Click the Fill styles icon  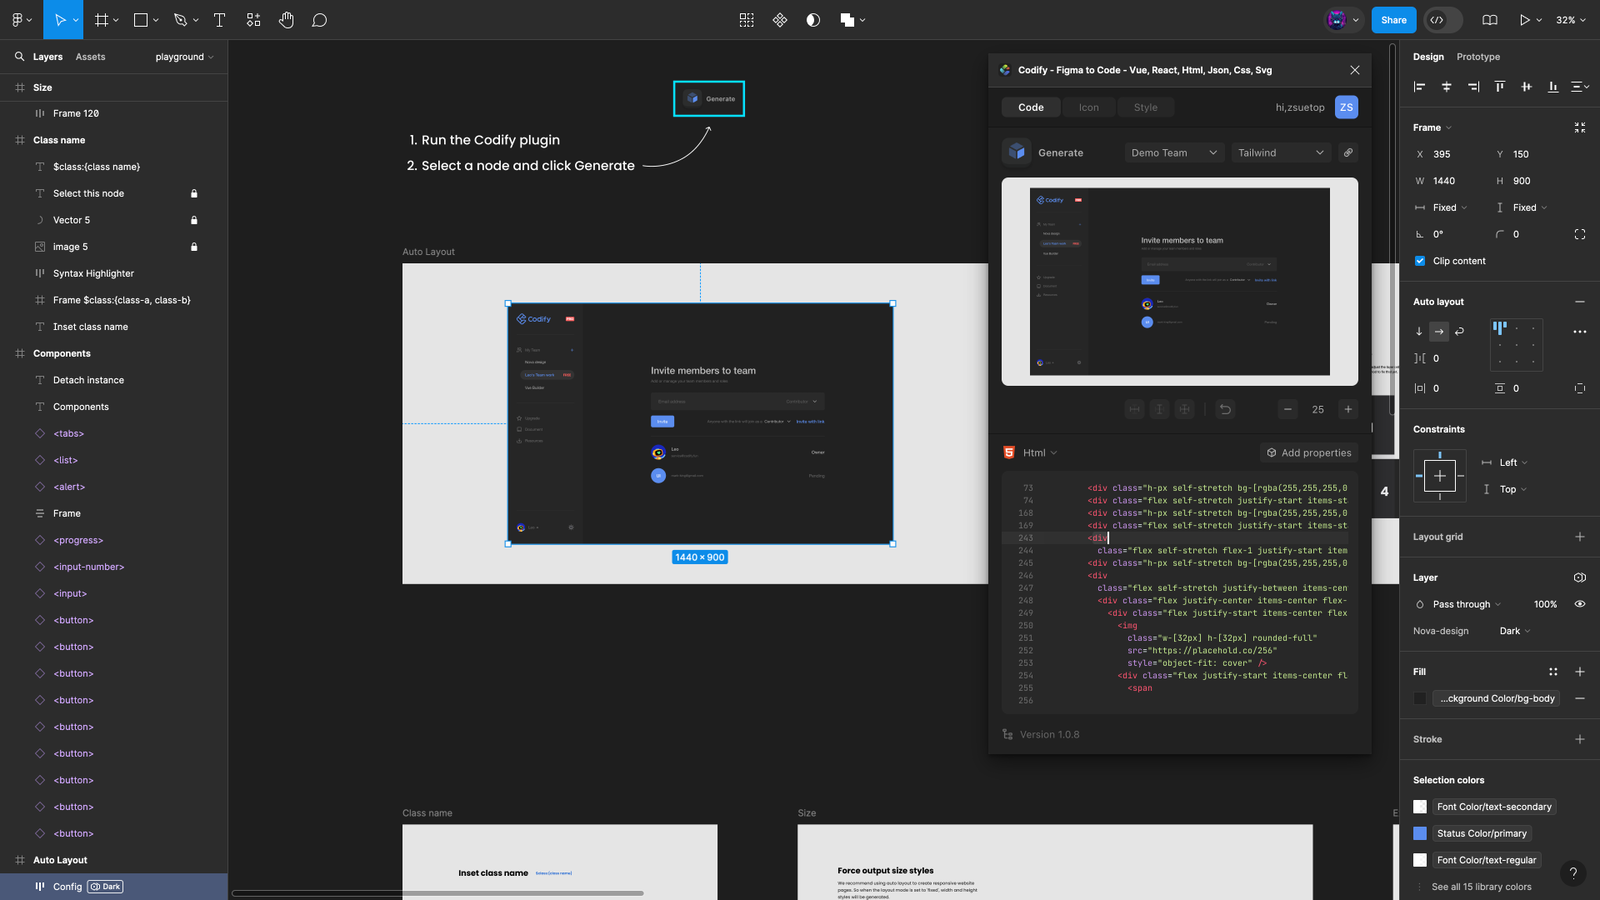pyautogui.click(x=1553, y=672)
